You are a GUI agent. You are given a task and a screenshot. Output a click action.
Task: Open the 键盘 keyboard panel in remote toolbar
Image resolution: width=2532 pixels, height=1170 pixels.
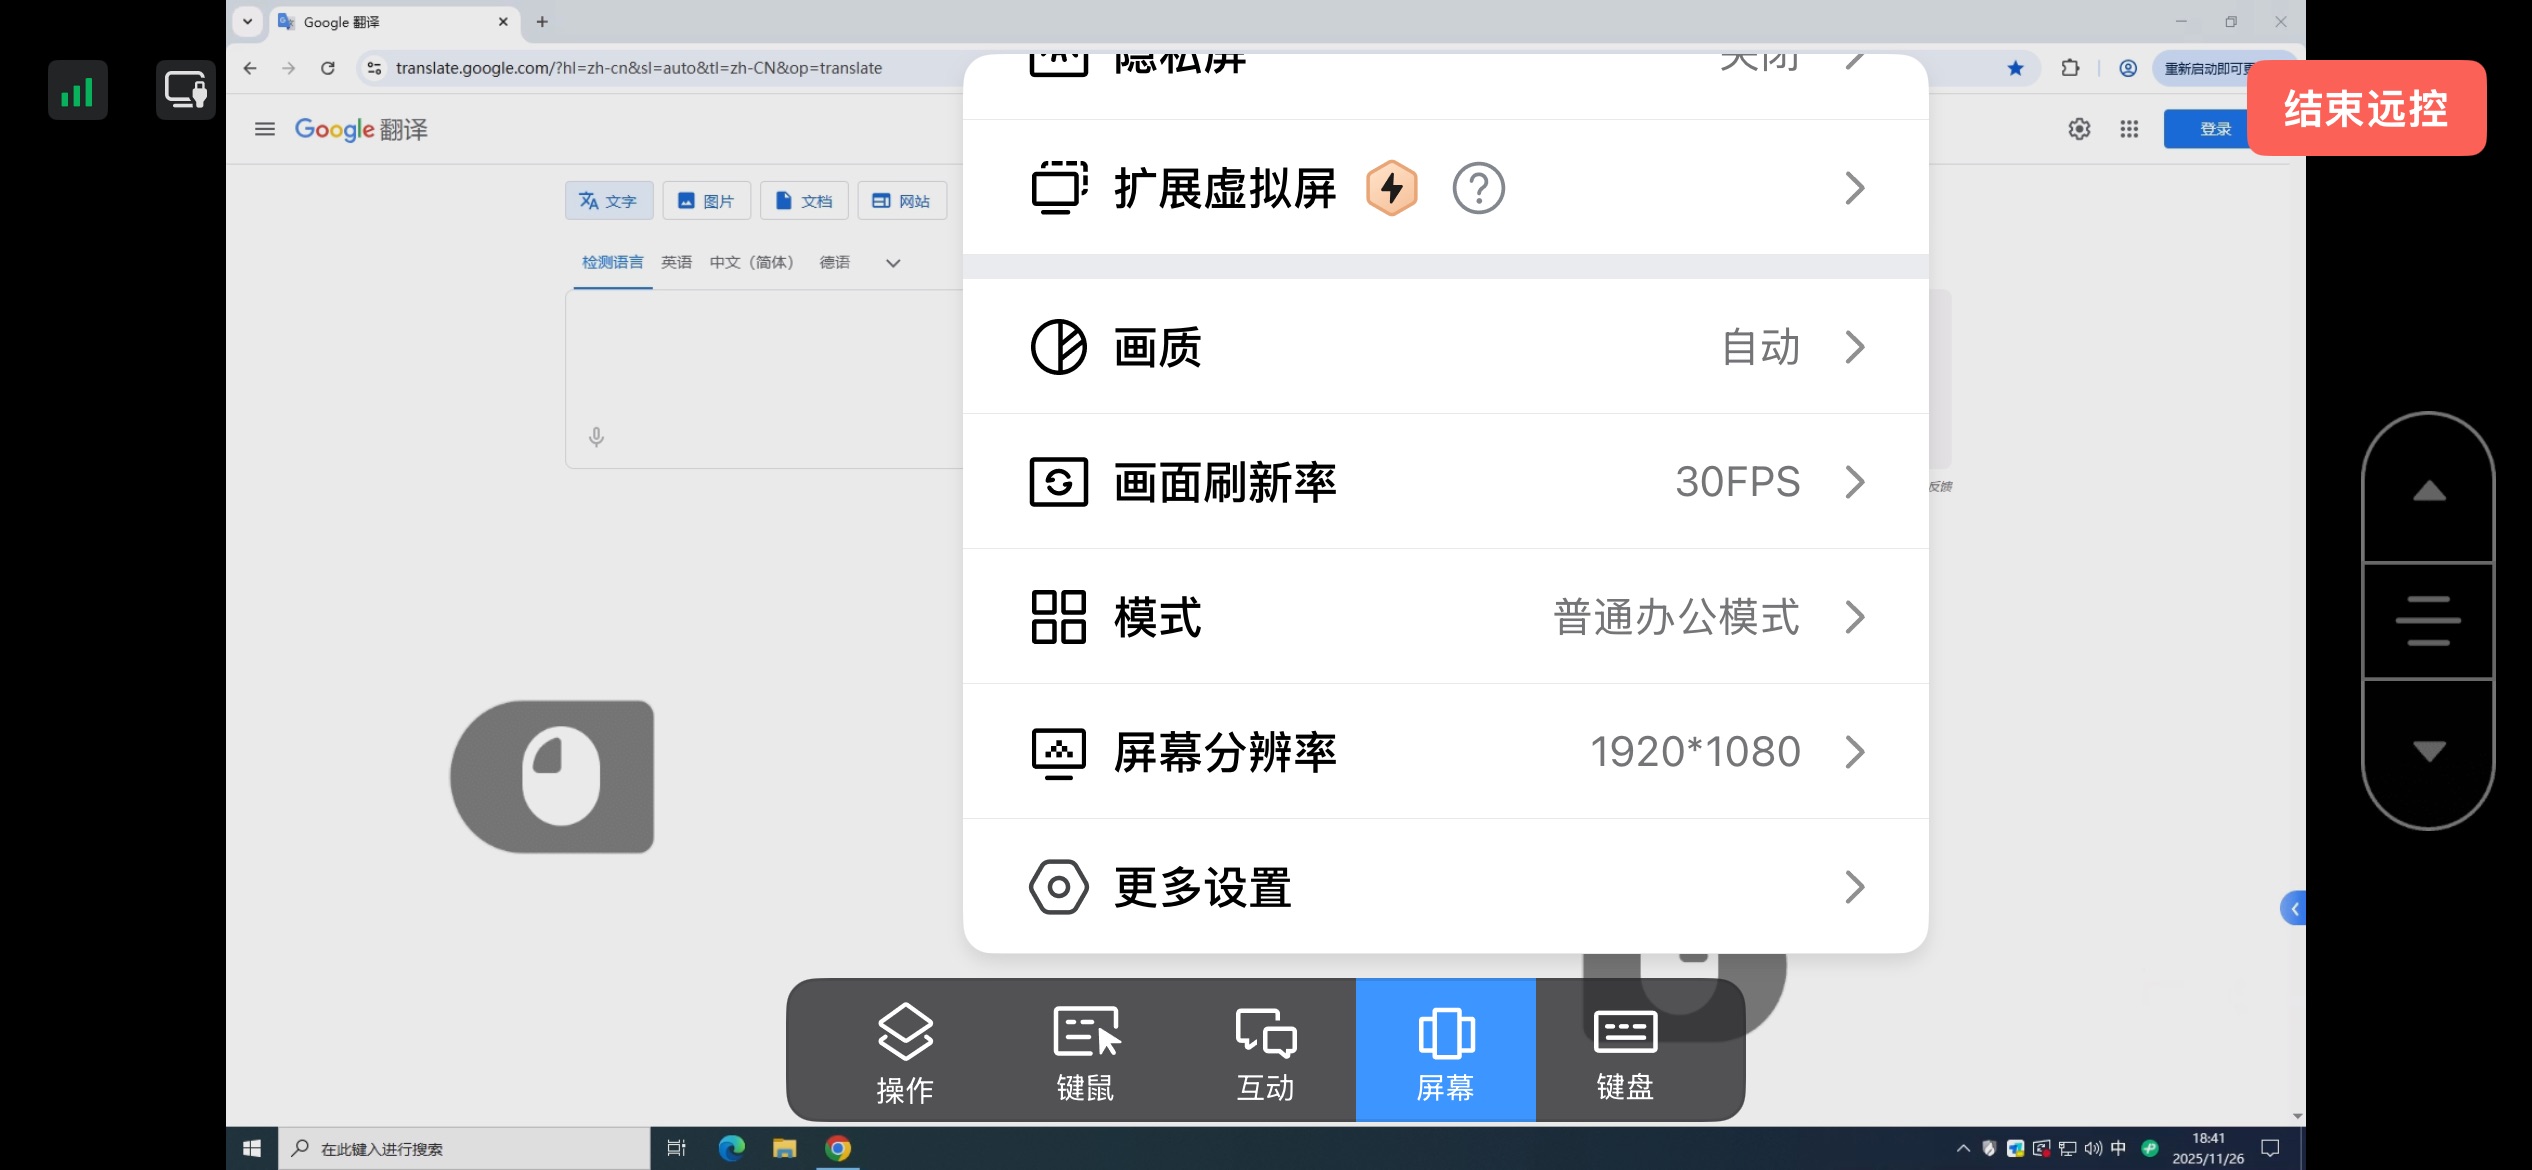coord(1625,1050)
